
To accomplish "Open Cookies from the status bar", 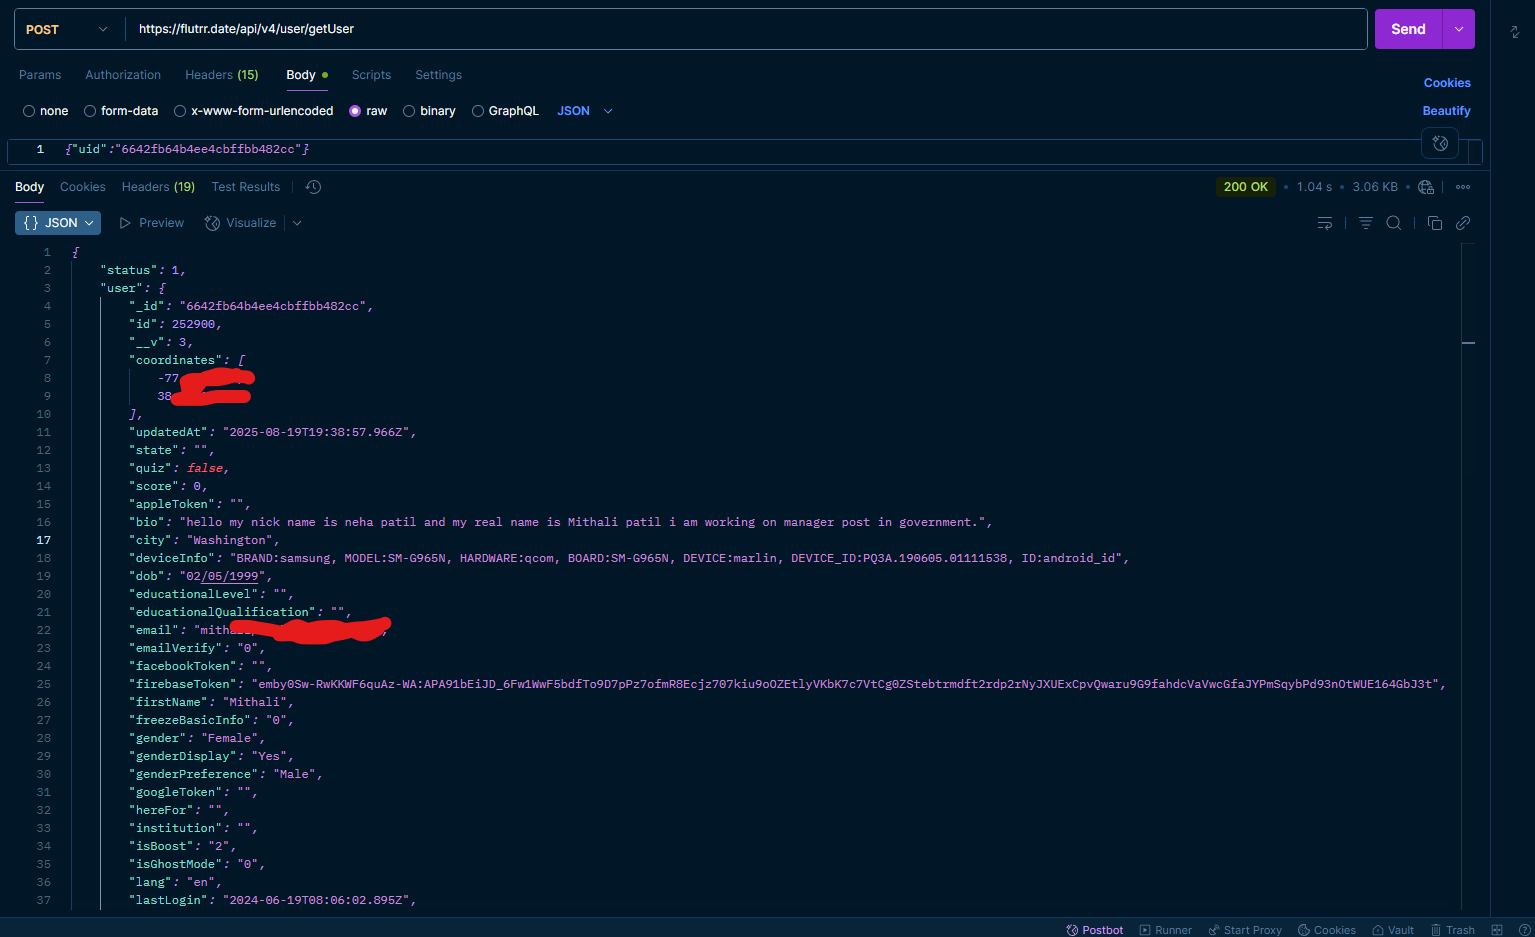I will coord(1327,930).
